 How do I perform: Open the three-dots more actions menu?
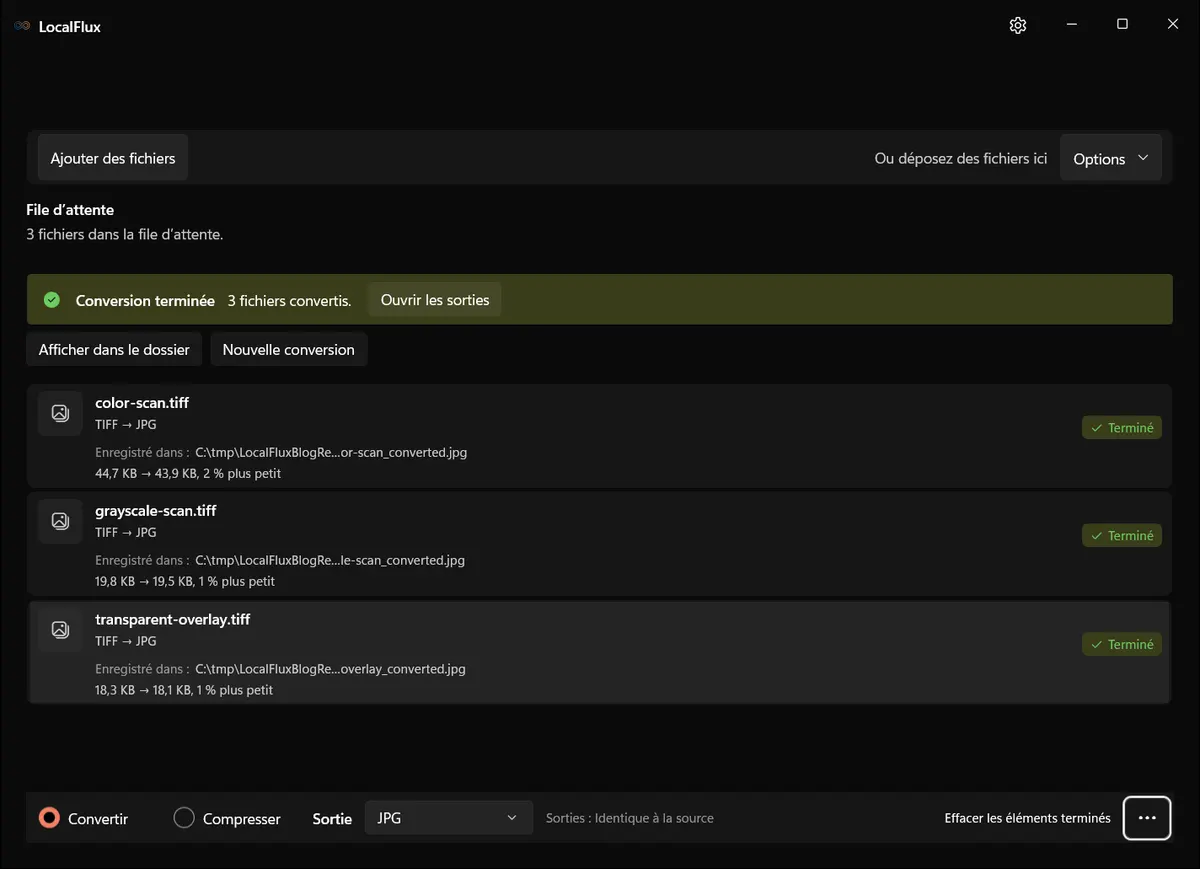click(1147, 818)
